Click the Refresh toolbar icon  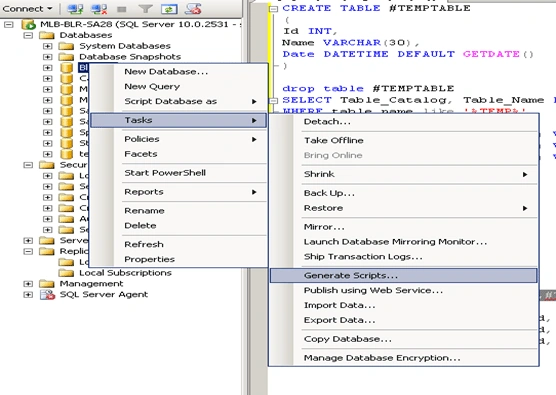169,9
